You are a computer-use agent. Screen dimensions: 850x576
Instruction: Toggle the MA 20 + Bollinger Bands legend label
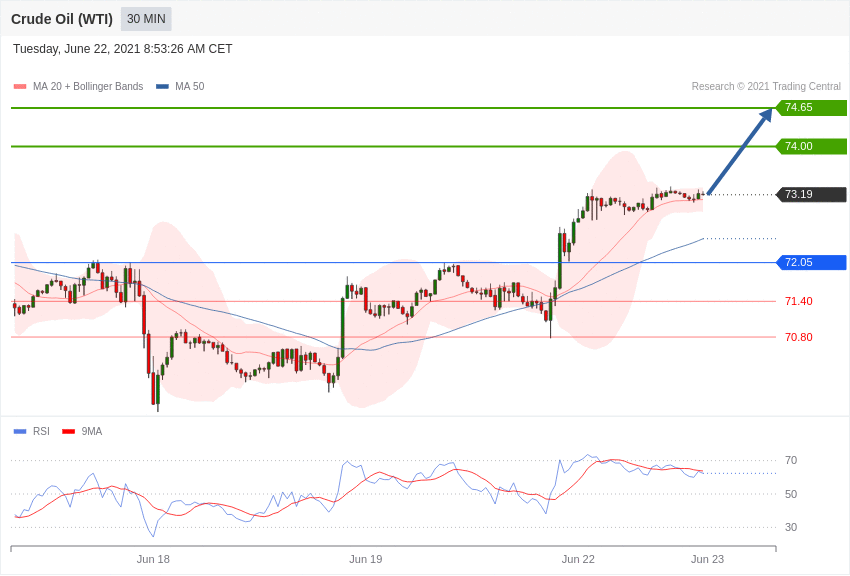pyautogui.click(x=88, y=87)
